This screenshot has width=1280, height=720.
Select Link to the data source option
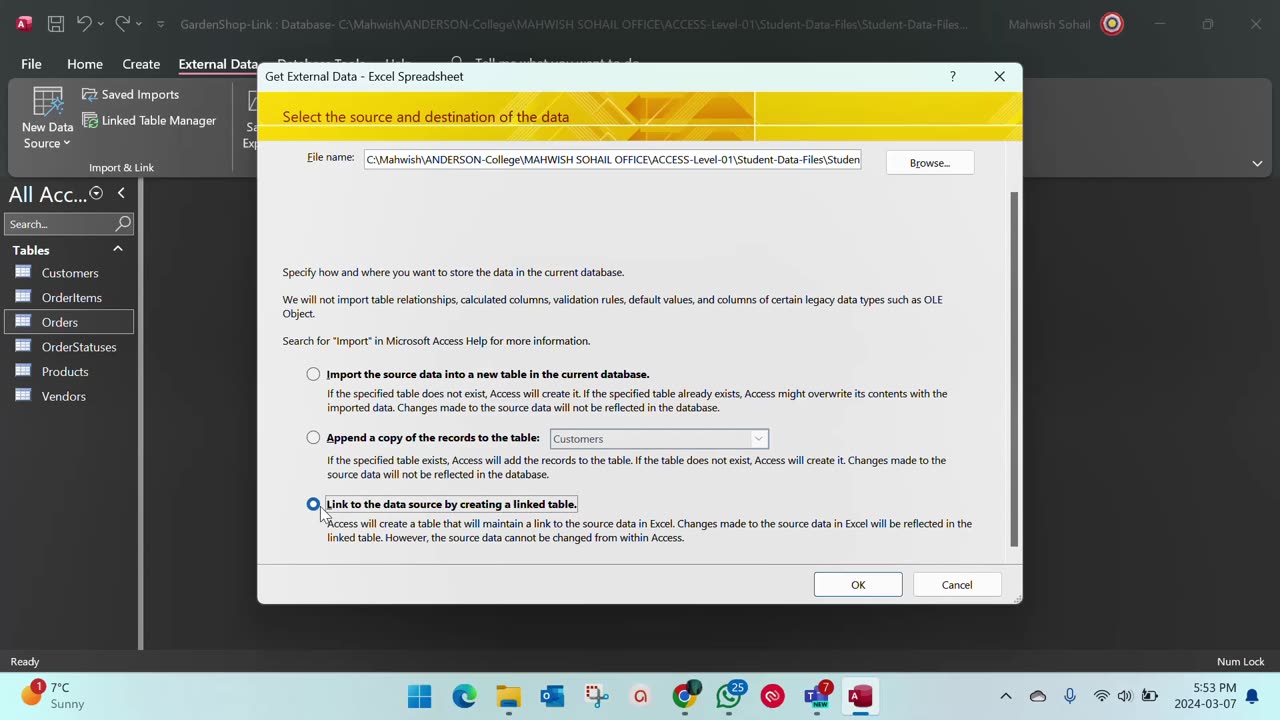(x=314, y=504)
